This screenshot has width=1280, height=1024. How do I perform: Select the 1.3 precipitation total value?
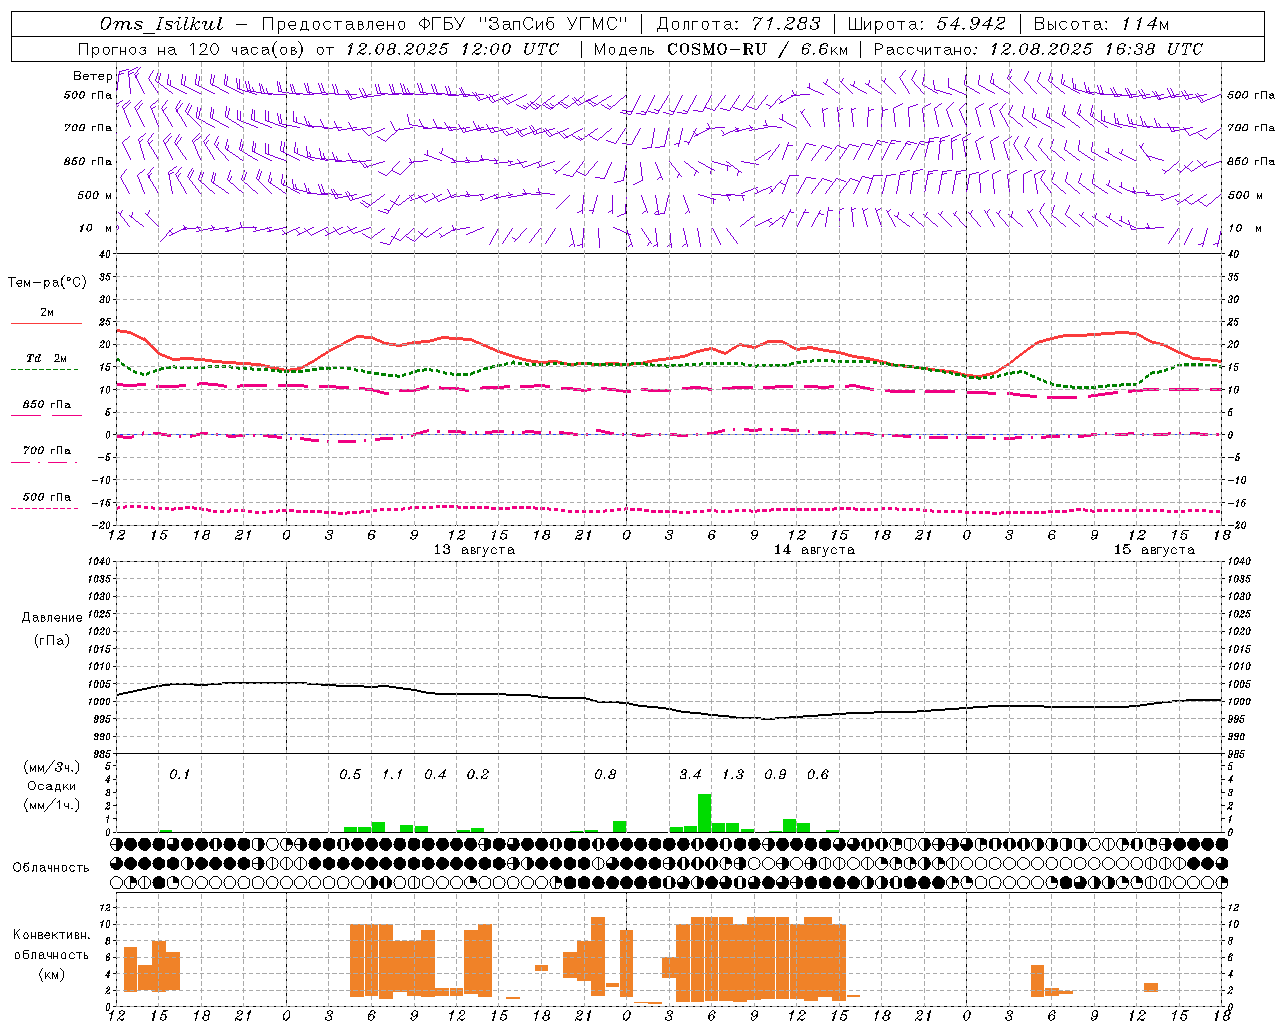pos(733,775)
